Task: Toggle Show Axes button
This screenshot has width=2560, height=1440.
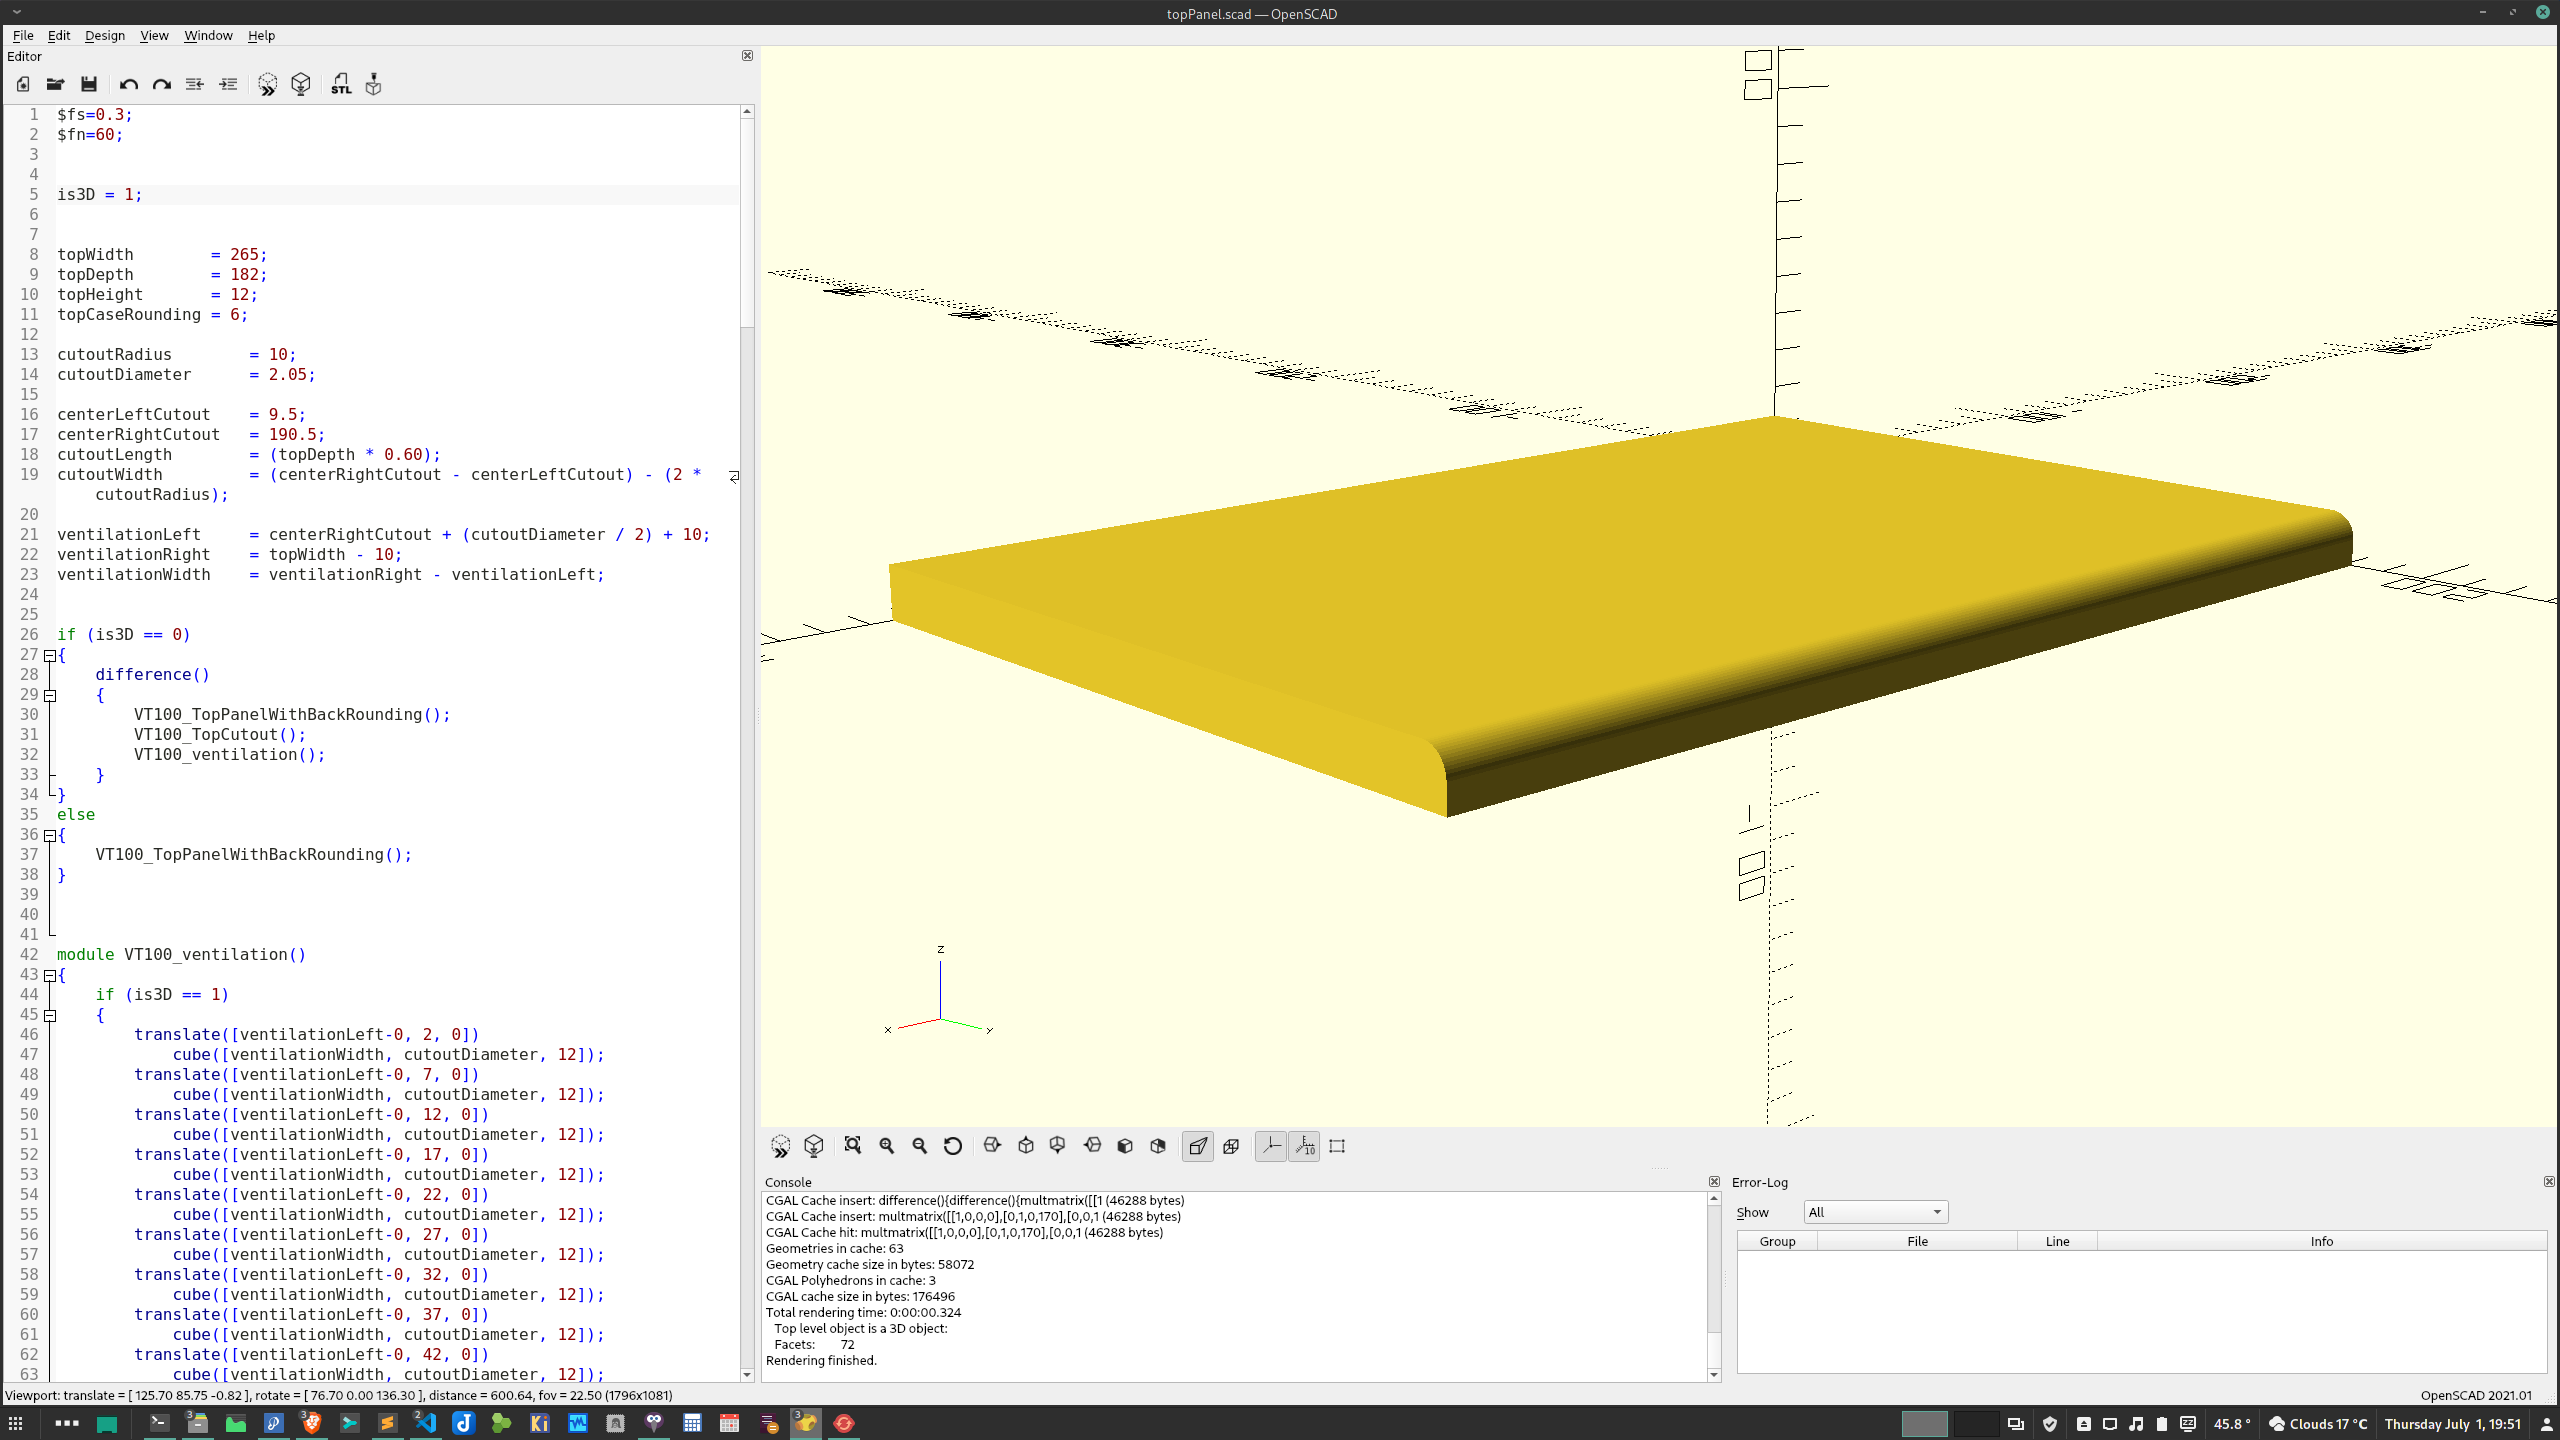Action: click(x=1271, y=1146)
